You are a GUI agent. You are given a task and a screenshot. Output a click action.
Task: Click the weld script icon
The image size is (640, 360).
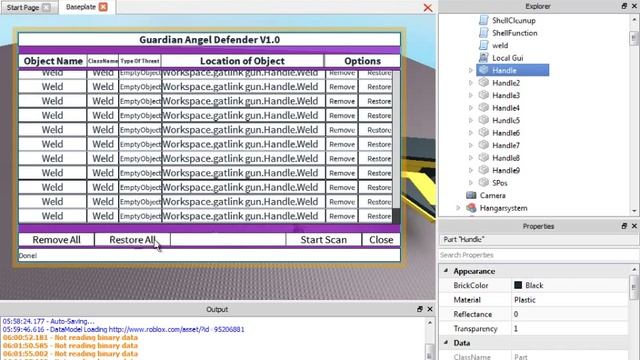[x=484, y=45]
